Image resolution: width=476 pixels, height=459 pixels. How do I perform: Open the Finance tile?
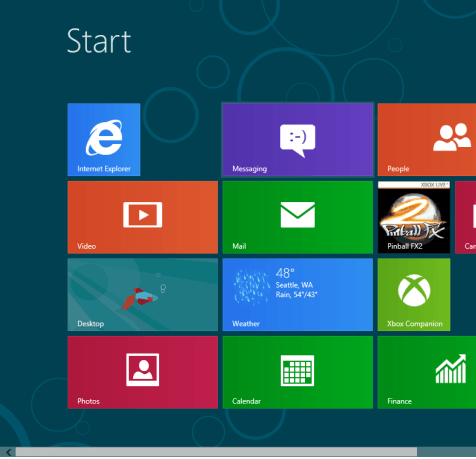[427, 372]
